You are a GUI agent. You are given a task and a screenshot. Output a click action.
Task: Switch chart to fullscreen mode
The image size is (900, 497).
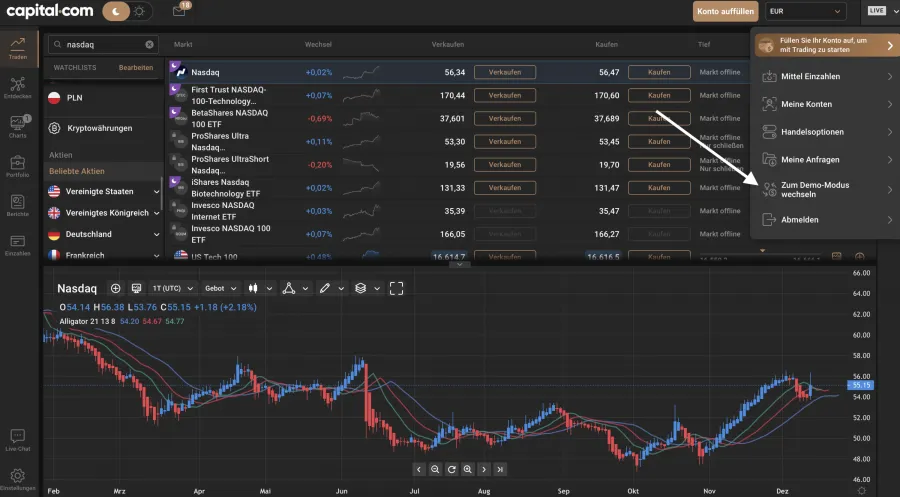tap(396, 288)
